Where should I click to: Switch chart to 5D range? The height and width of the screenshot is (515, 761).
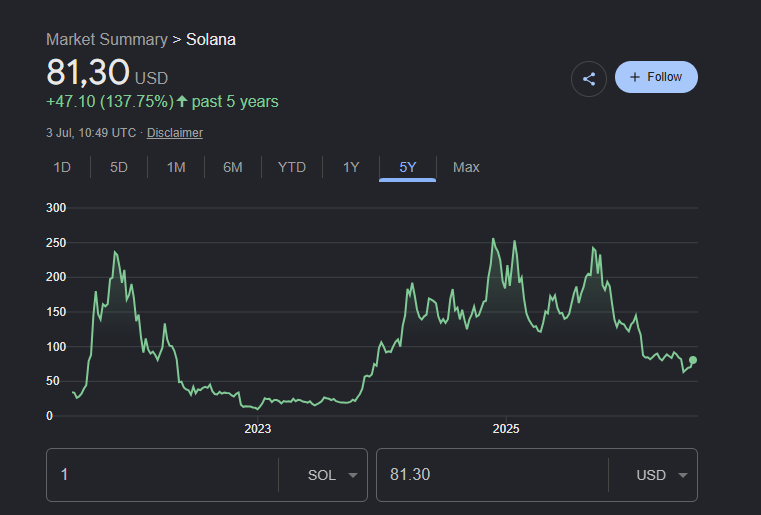click(x=119, y=167)
